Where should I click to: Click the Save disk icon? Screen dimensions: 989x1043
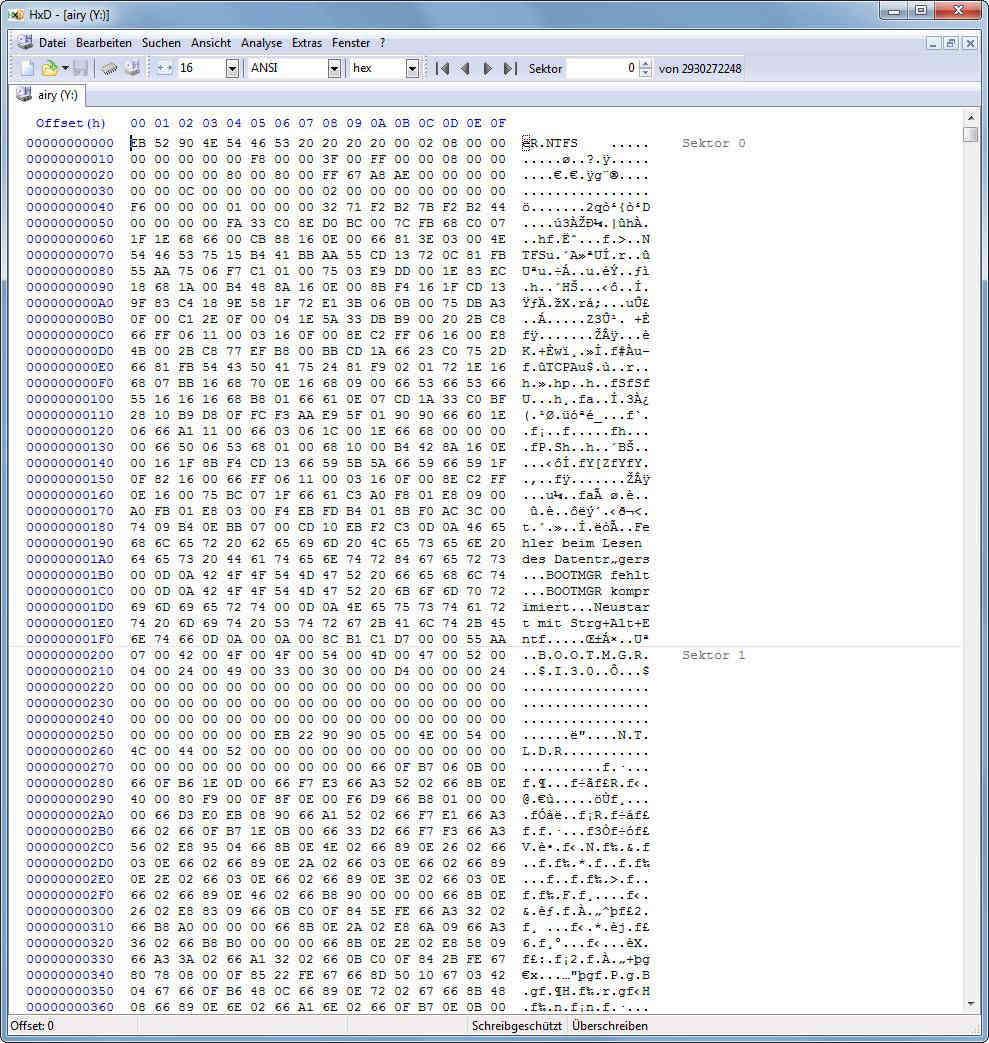click(x=80, y=68)
